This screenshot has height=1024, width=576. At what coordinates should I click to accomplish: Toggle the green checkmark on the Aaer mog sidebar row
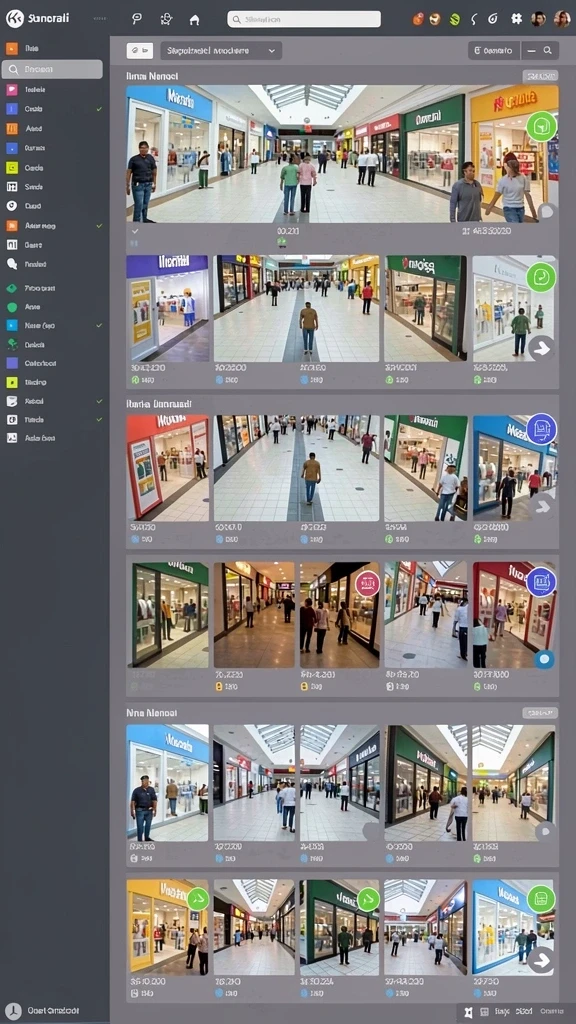click(99, 225)
